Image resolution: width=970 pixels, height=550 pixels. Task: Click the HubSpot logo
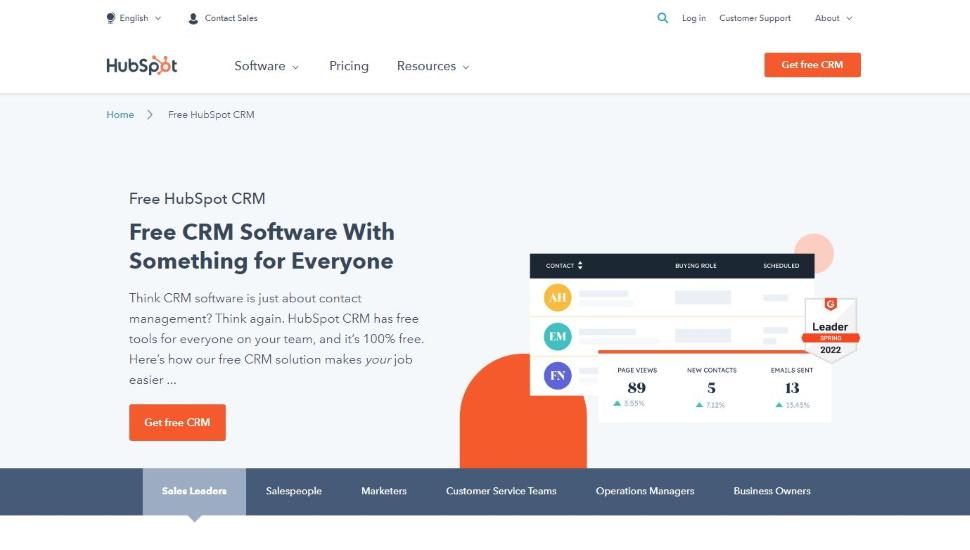(x=142, y=65)
